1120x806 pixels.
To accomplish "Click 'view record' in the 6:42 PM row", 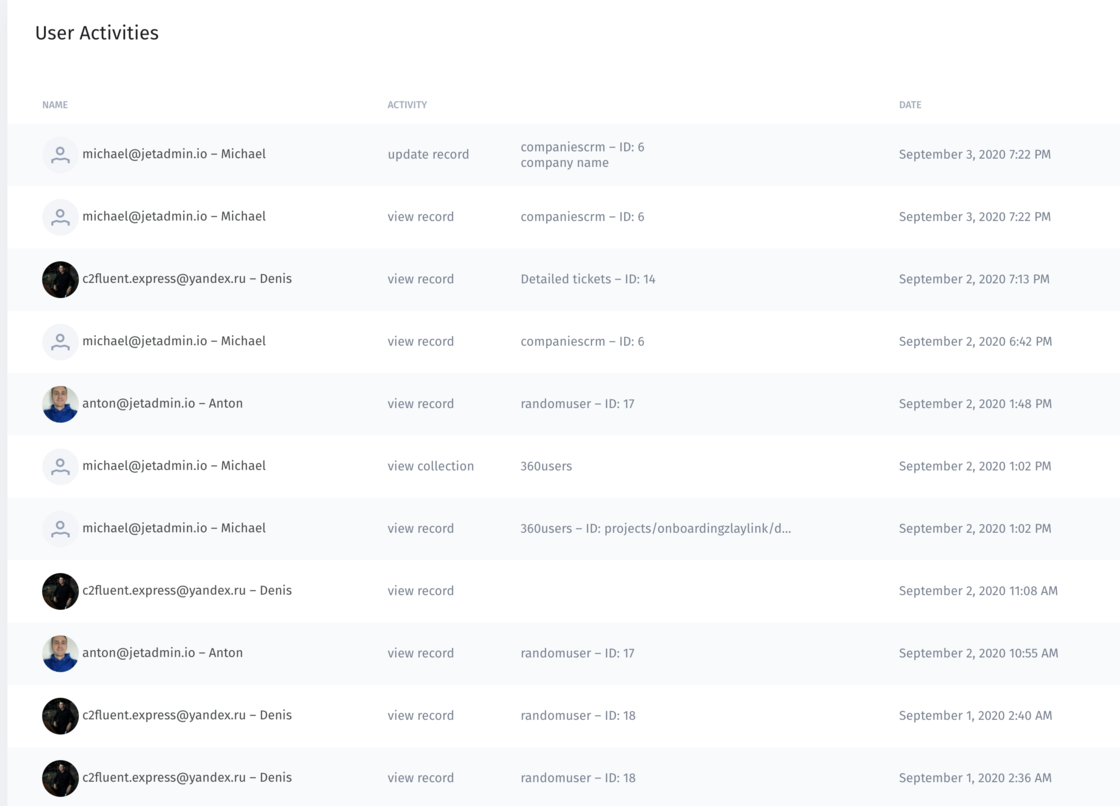I will pos(421,342).
